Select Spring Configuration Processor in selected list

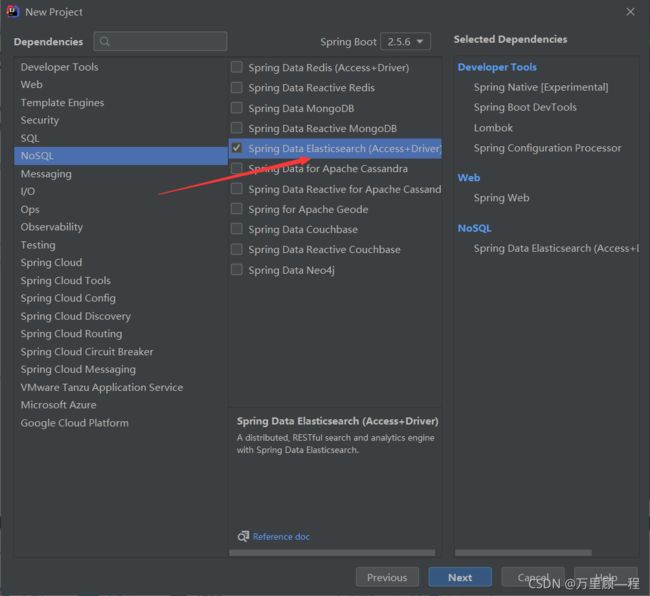pyautogui.click(x=548, y=148)
